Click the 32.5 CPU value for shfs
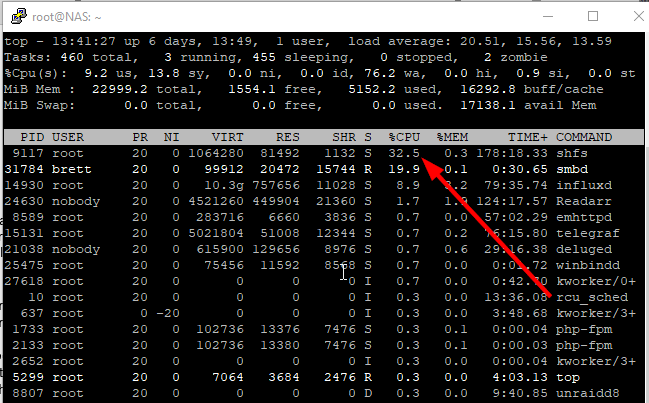 pyautogui.click(x=404, y=153)
